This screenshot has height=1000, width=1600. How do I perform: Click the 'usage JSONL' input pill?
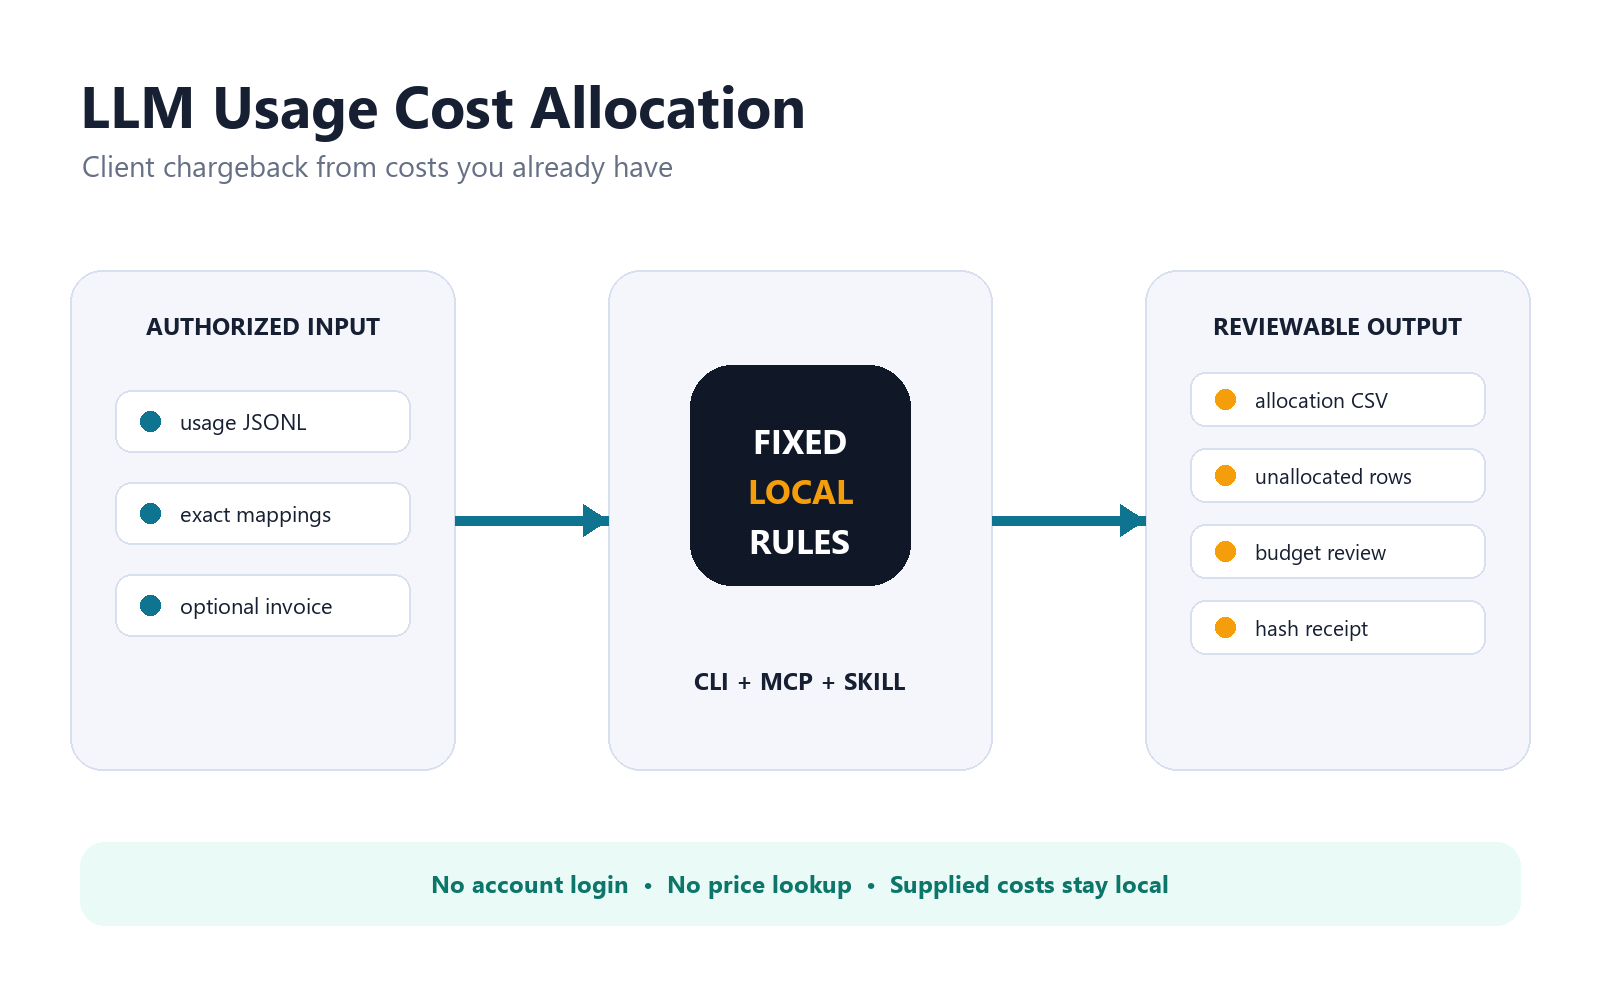coord(263,422)
